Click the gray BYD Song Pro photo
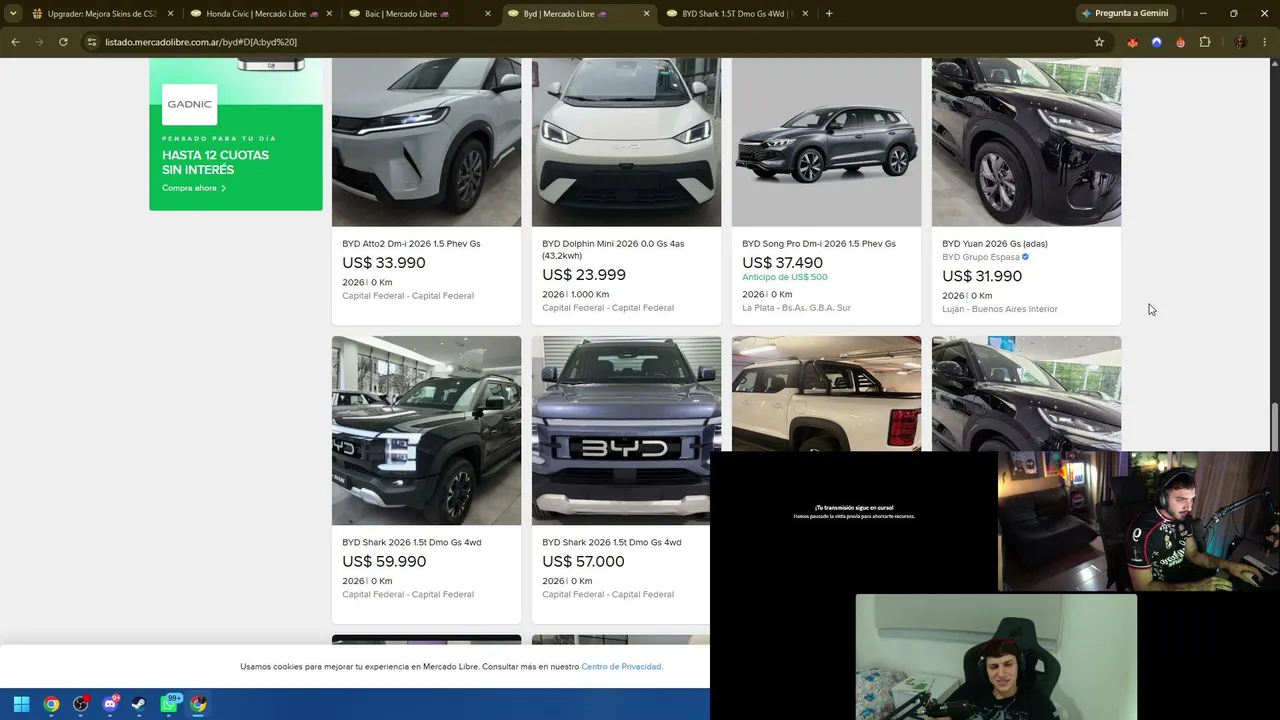The image size is (1280, 720). [x=826, y=142]
